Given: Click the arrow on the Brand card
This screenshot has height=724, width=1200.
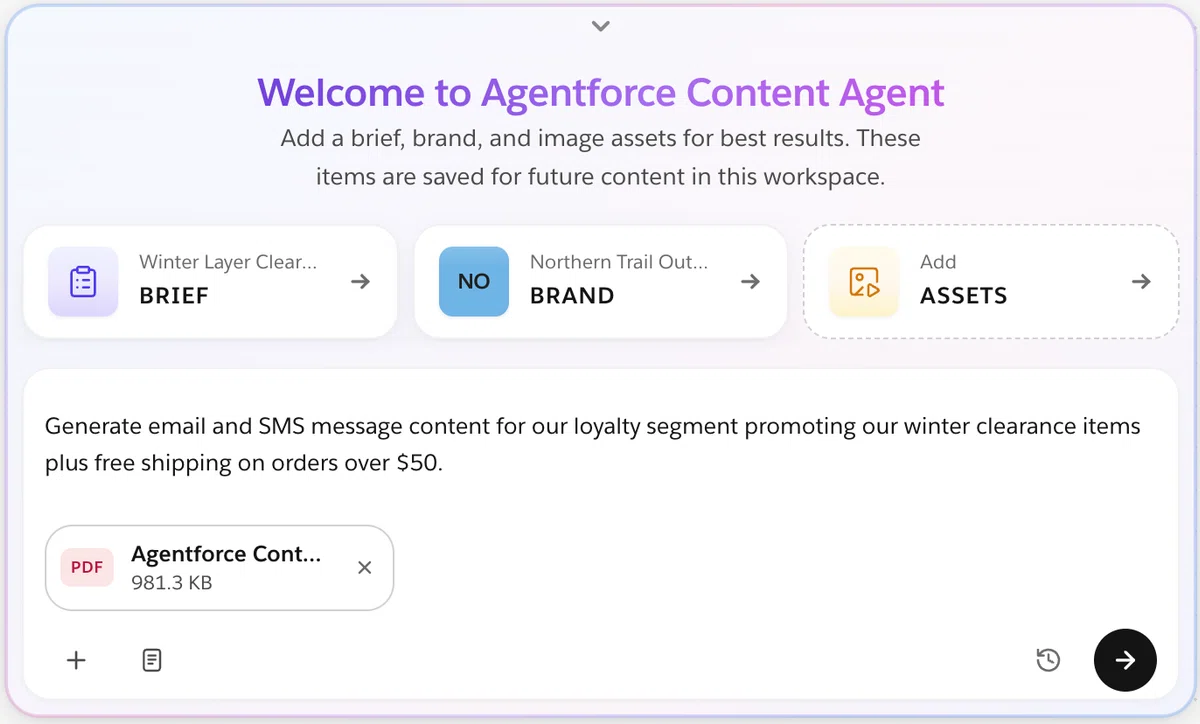Looking at the screenshot, I should tap(750, 282).
